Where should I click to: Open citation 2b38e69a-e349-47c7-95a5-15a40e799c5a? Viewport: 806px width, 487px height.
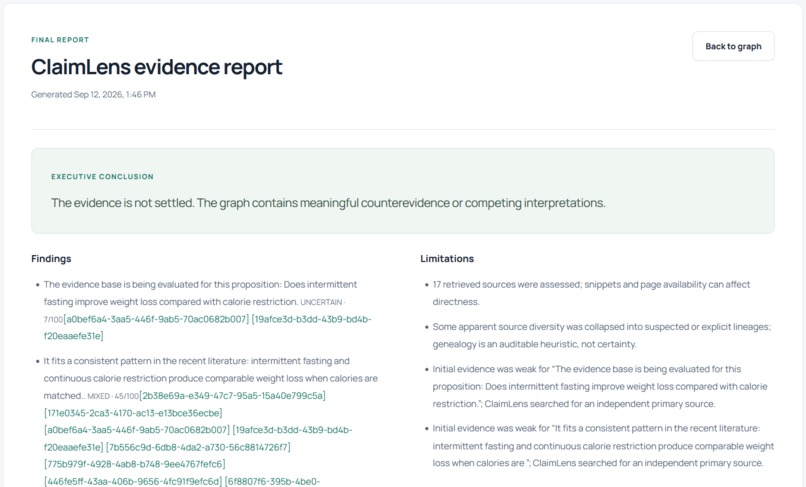232,395
